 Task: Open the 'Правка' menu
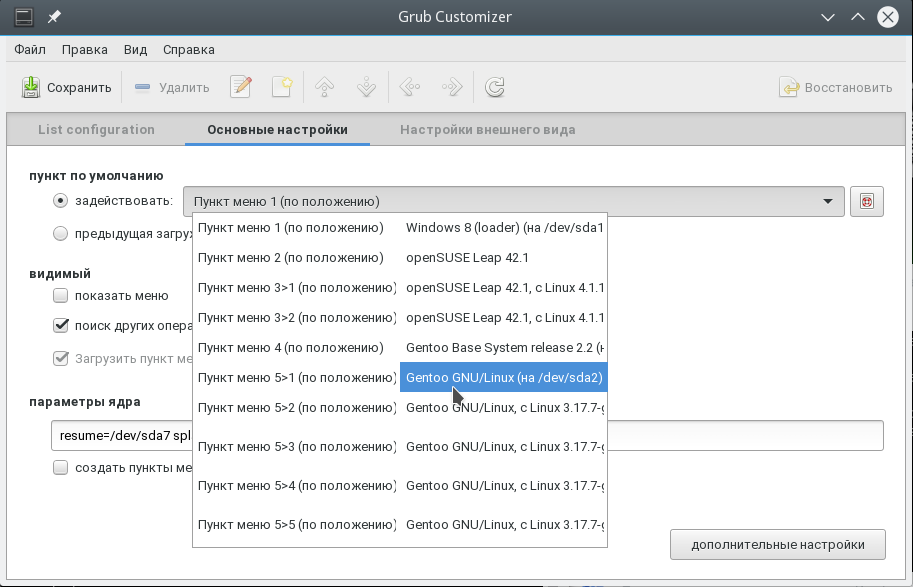pos(84,49)
